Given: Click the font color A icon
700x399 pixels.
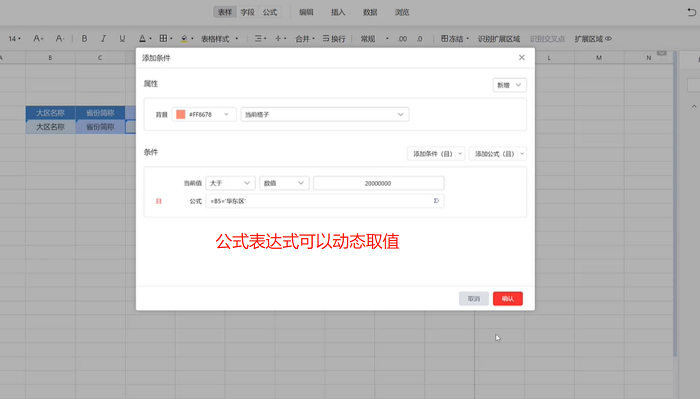Looking at the screenshot, I should click(142, 39).
